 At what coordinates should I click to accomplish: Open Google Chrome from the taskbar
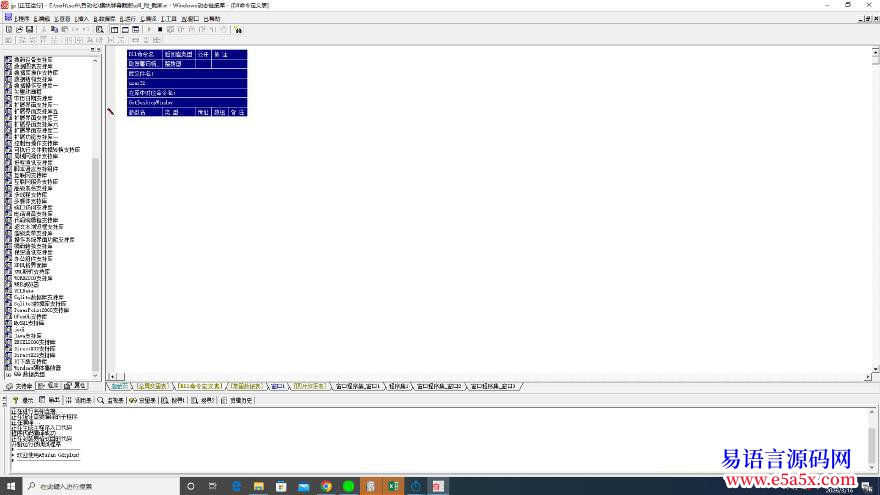click(x=326, y=486)
